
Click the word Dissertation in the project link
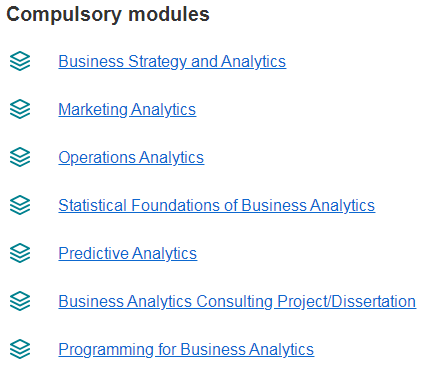click(x=374, y=301)
